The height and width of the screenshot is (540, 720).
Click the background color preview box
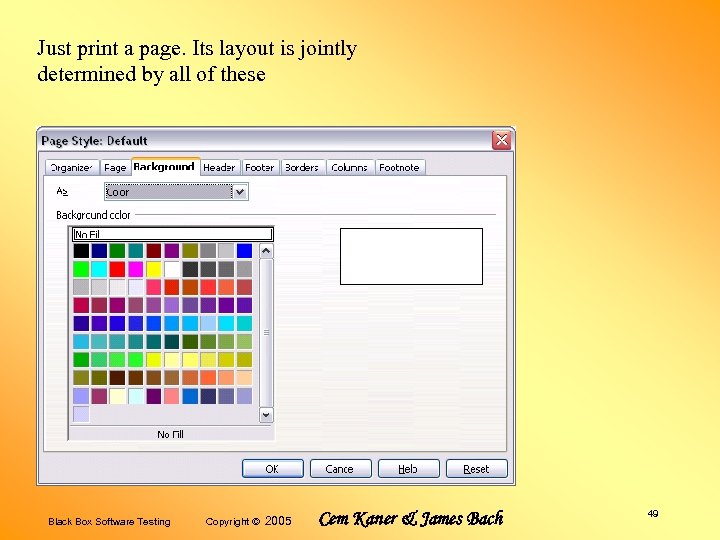[x=411, y=256]
